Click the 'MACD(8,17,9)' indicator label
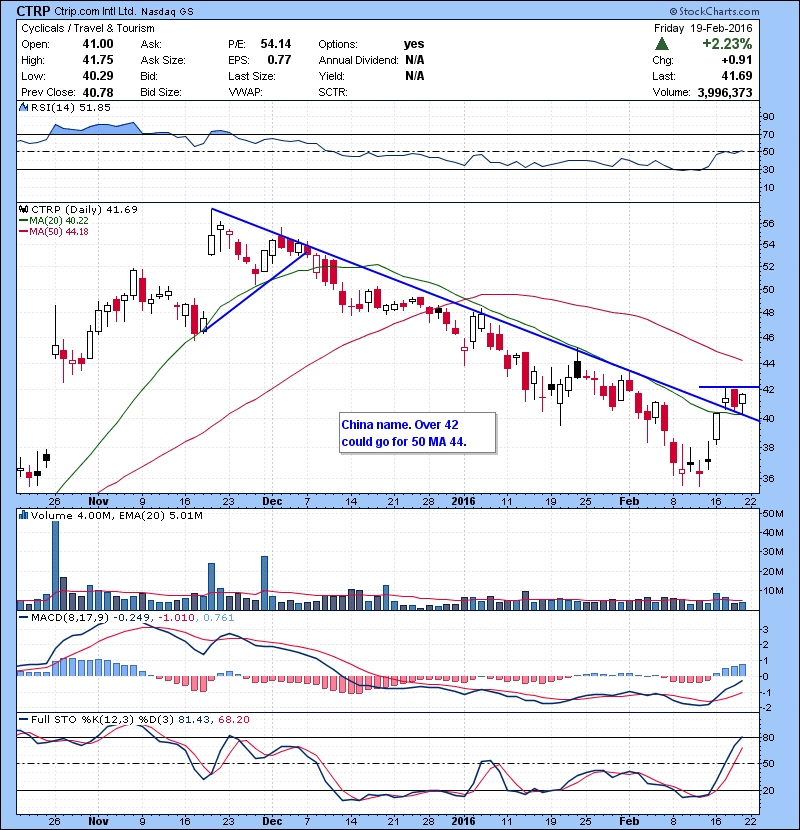The image size is (800, 830). tap(70, 617)
